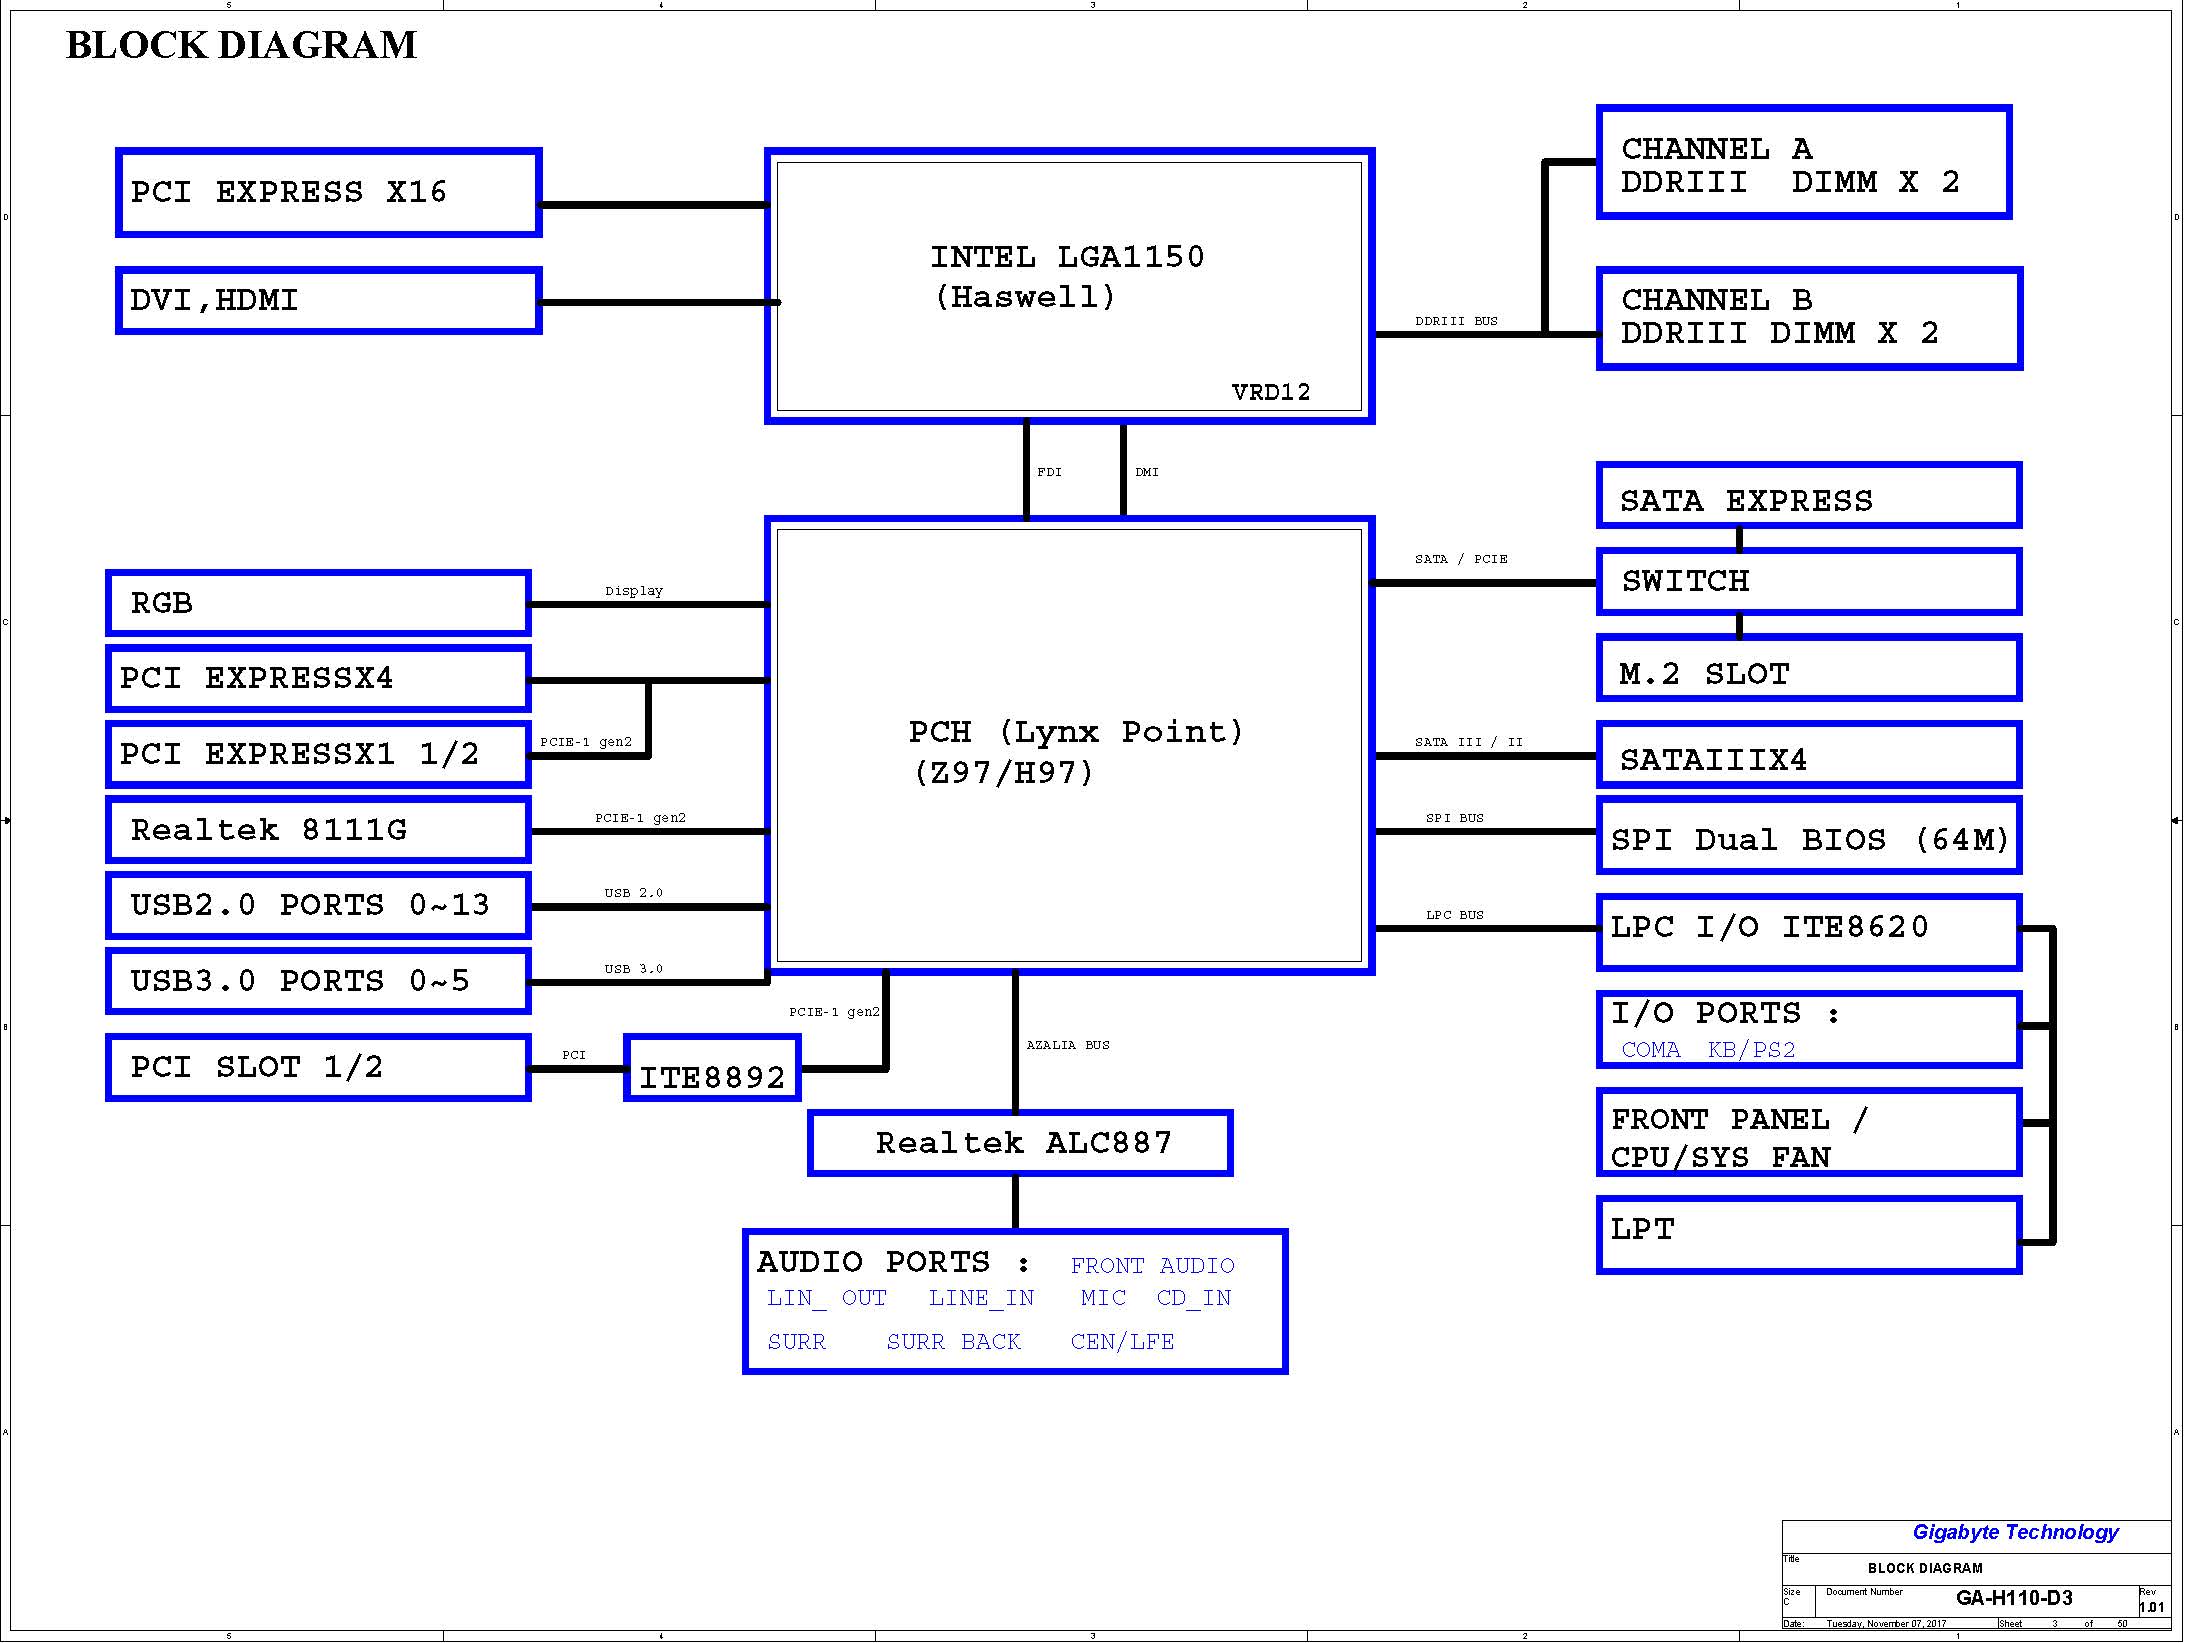Click CD_IN in audio ports

click(1194, 1298)
